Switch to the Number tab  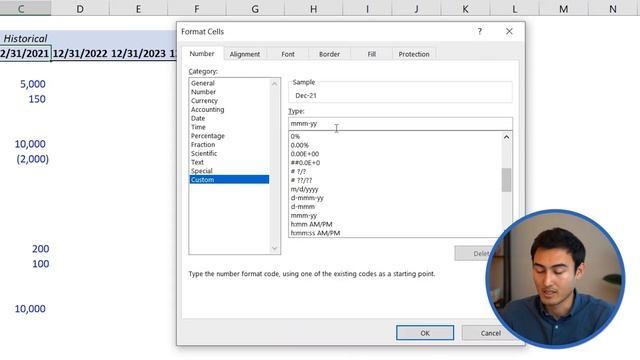(202, 54)
